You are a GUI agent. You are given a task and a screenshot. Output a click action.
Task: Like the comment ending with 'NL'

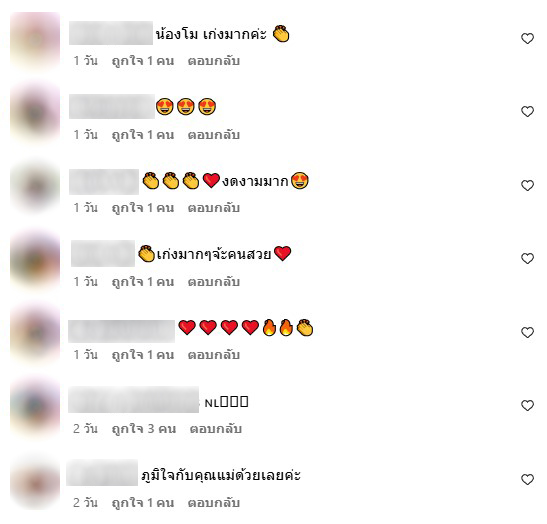[x=527, y=405]
